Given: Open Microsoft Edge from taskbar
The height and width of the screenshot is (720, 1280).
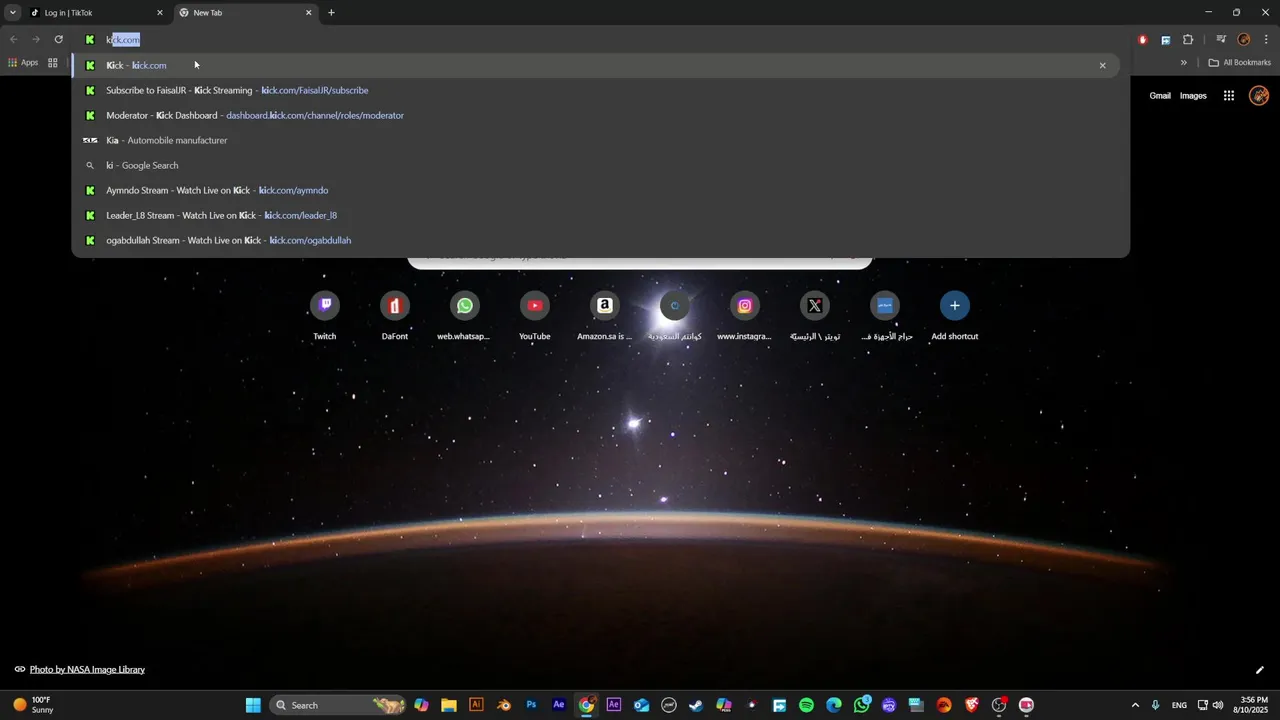Looking at the screenshot, I should 834,705.
